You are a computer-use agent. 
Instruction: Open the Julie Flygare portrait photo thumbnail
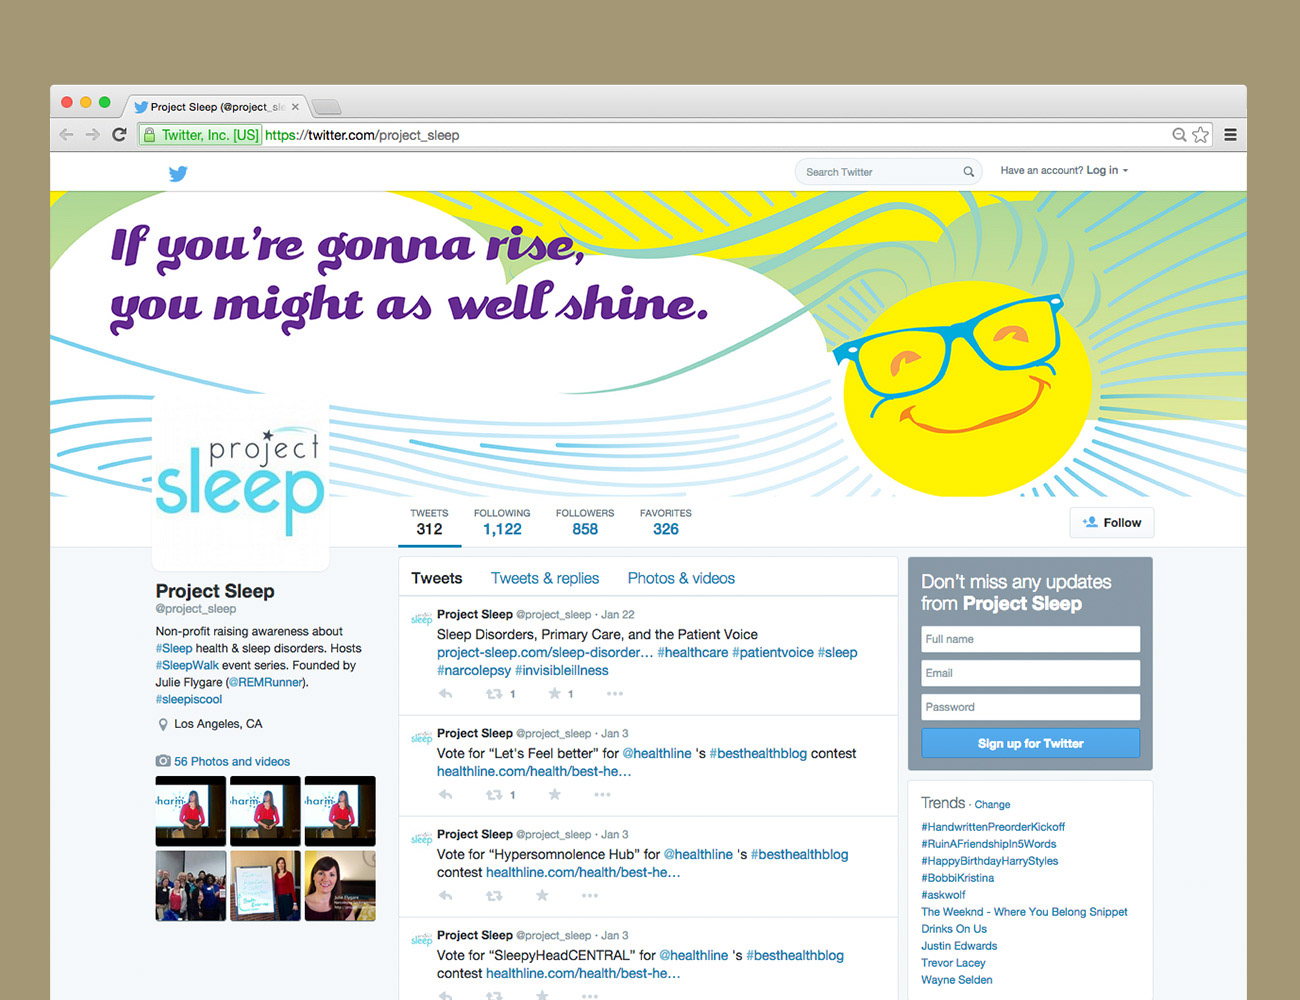click(x=340, y=886)
